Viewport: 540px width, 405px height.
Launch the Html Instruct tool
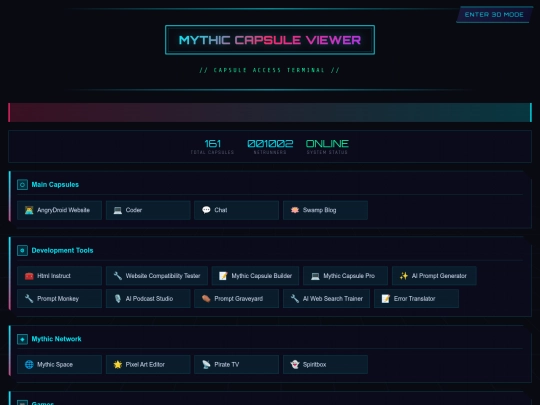59,276
